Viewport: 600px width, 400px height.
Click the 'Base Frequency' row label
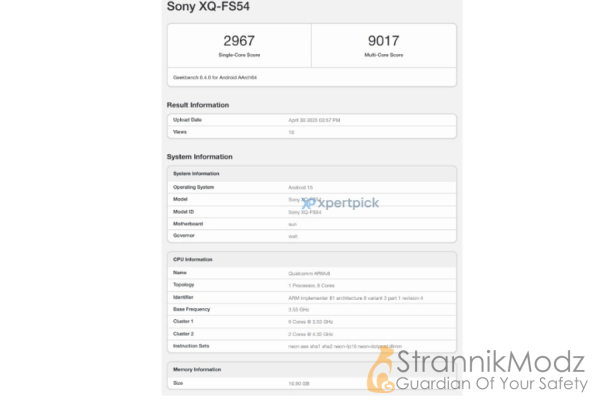191,309
